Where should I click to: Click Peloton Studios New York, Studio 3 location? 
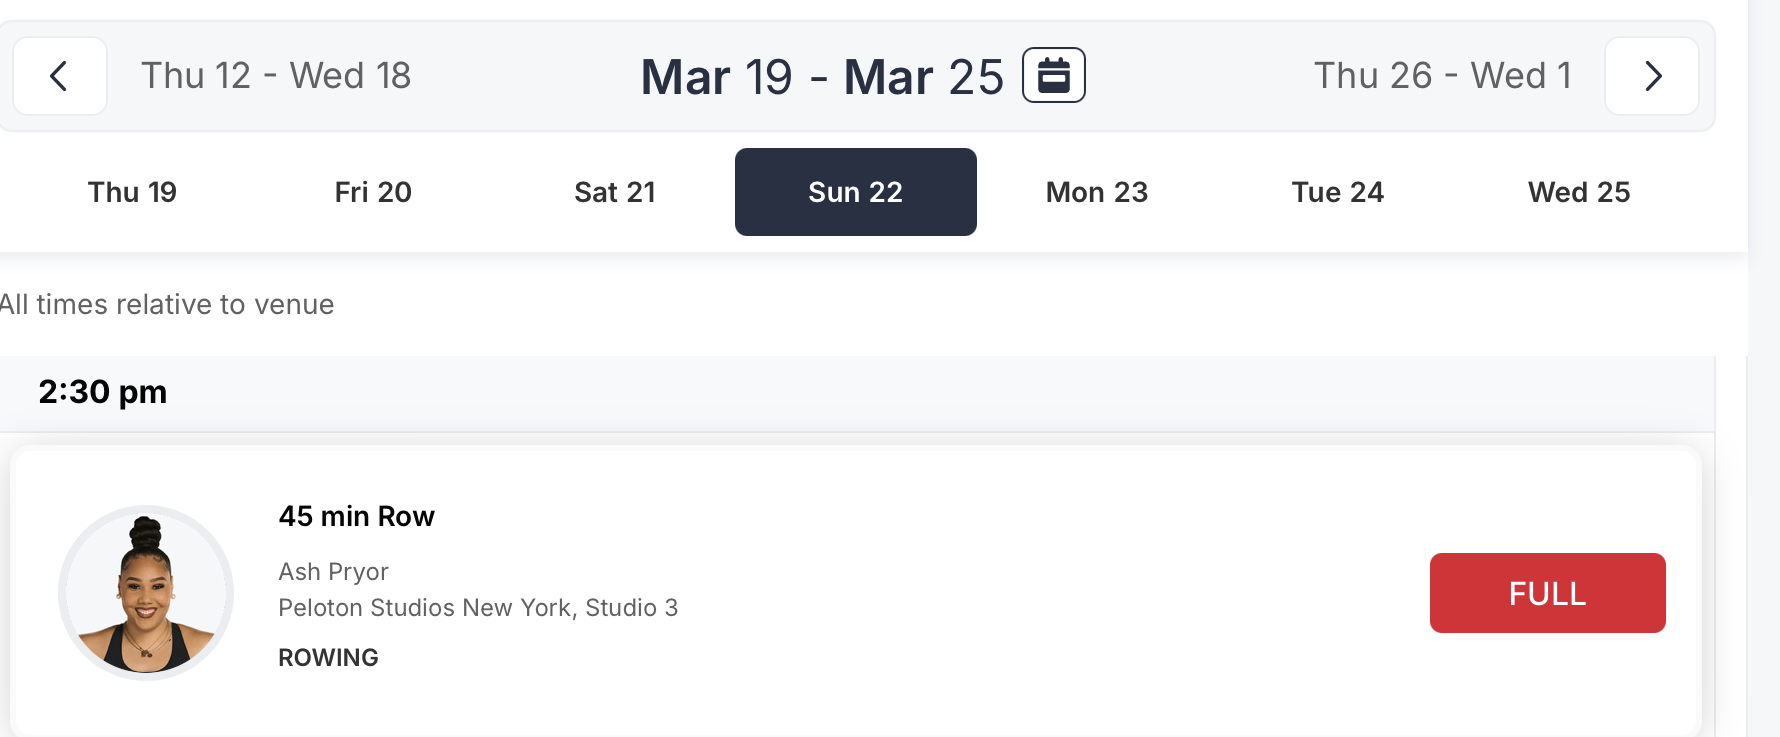tap(478, 608)
